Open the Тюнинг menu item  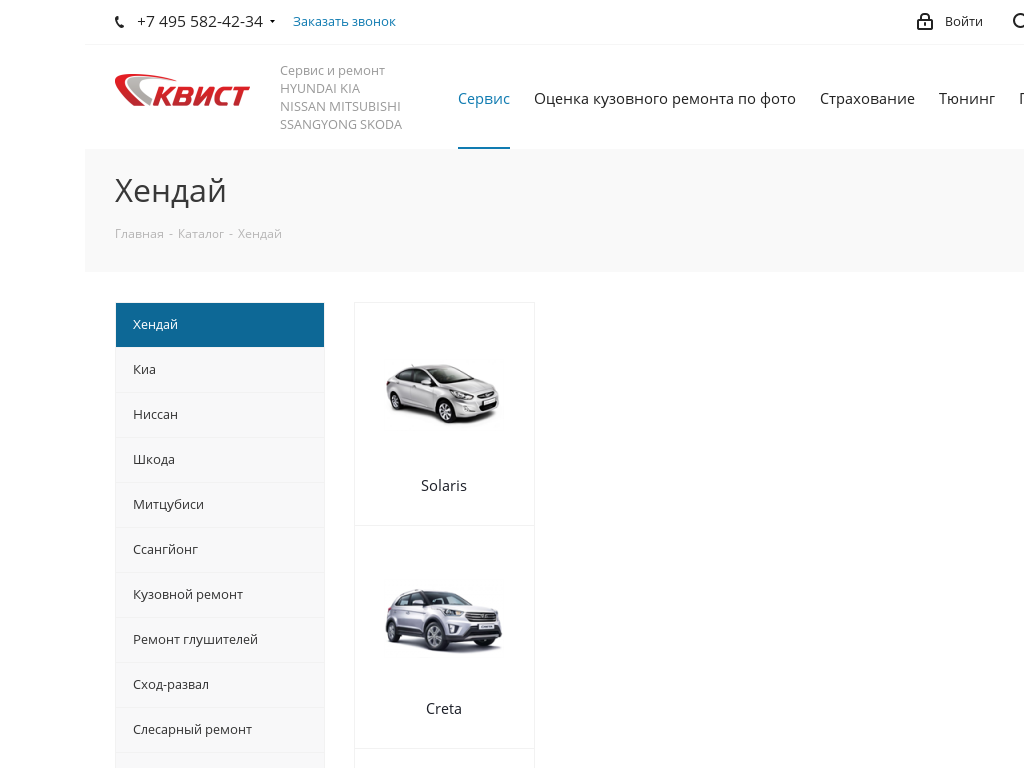(967, 99)
